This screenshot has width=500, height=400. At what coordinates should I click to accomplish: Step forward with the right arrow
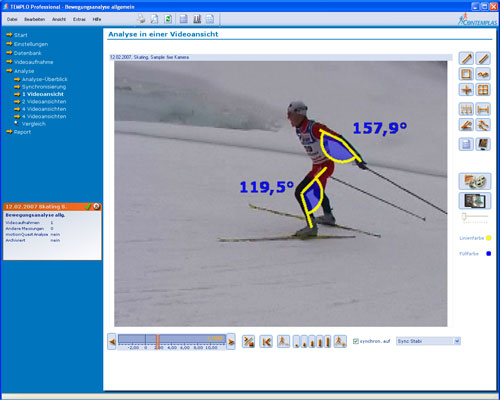[x=231, y=341]
